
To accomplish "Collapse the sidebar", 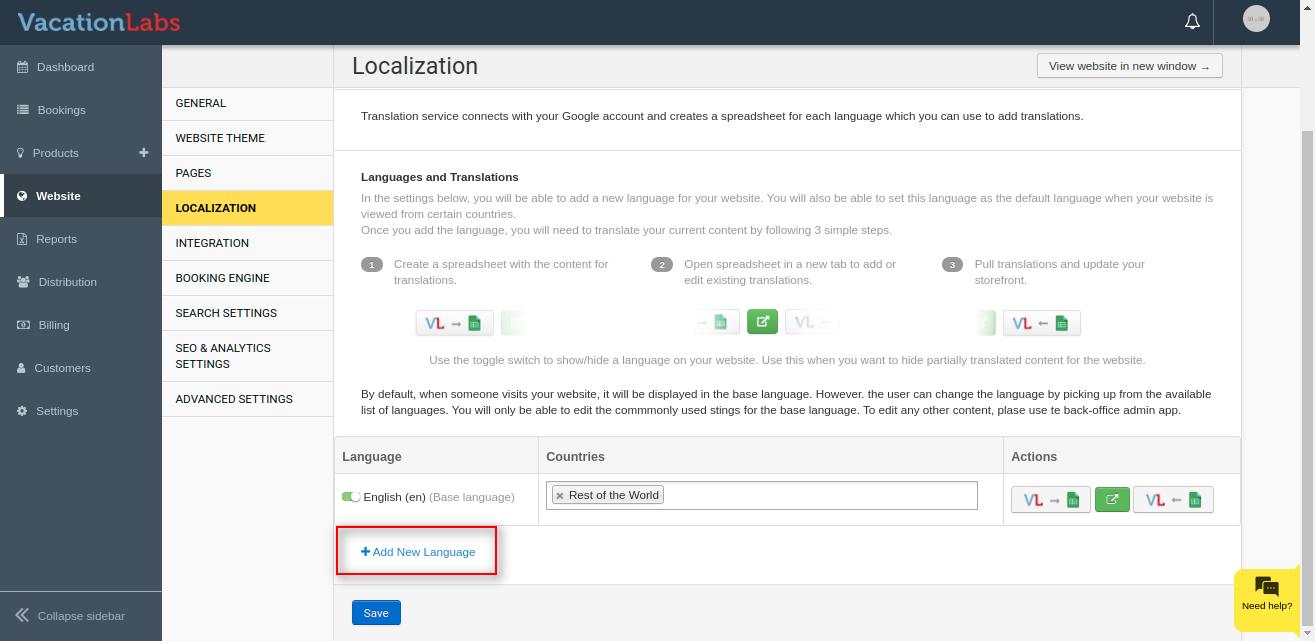I will (70, 616).
